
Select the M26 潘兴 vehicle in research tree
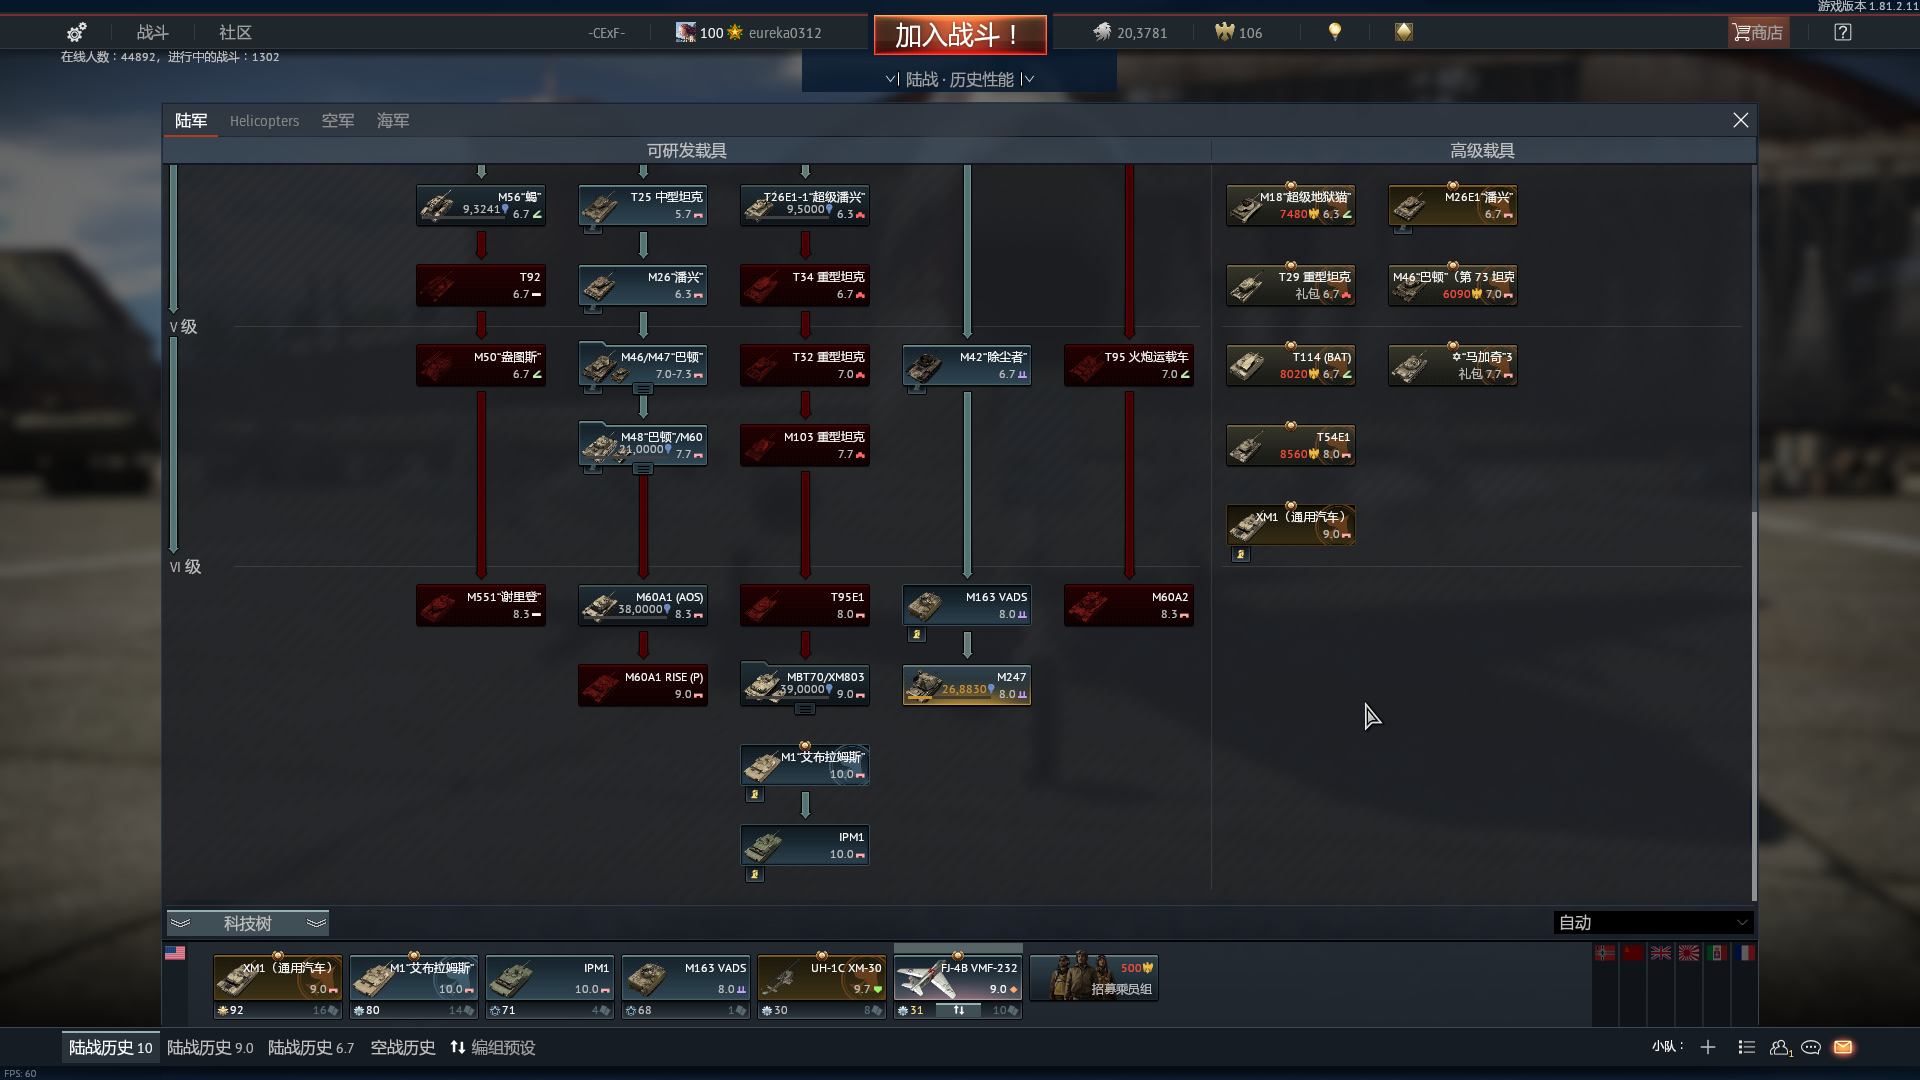coord(643,285)
